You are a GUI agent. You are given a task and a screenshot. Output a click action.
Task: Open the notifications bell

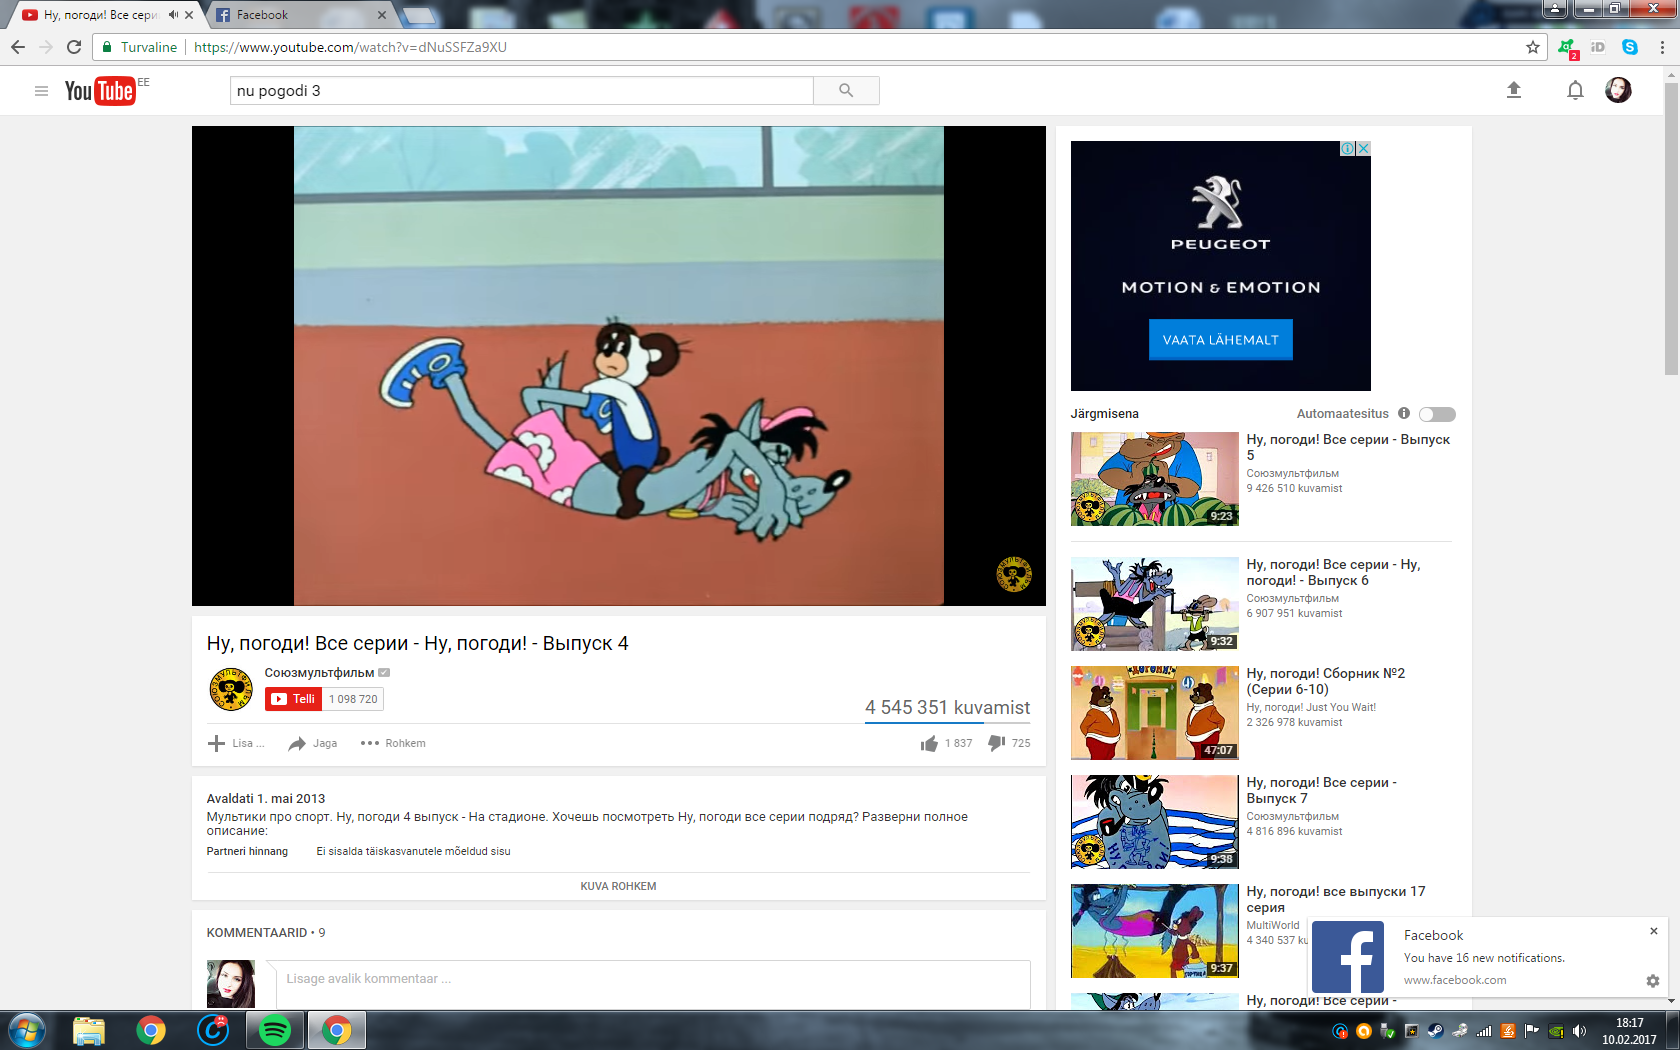pyautogui.click(x=1575, y=91)
